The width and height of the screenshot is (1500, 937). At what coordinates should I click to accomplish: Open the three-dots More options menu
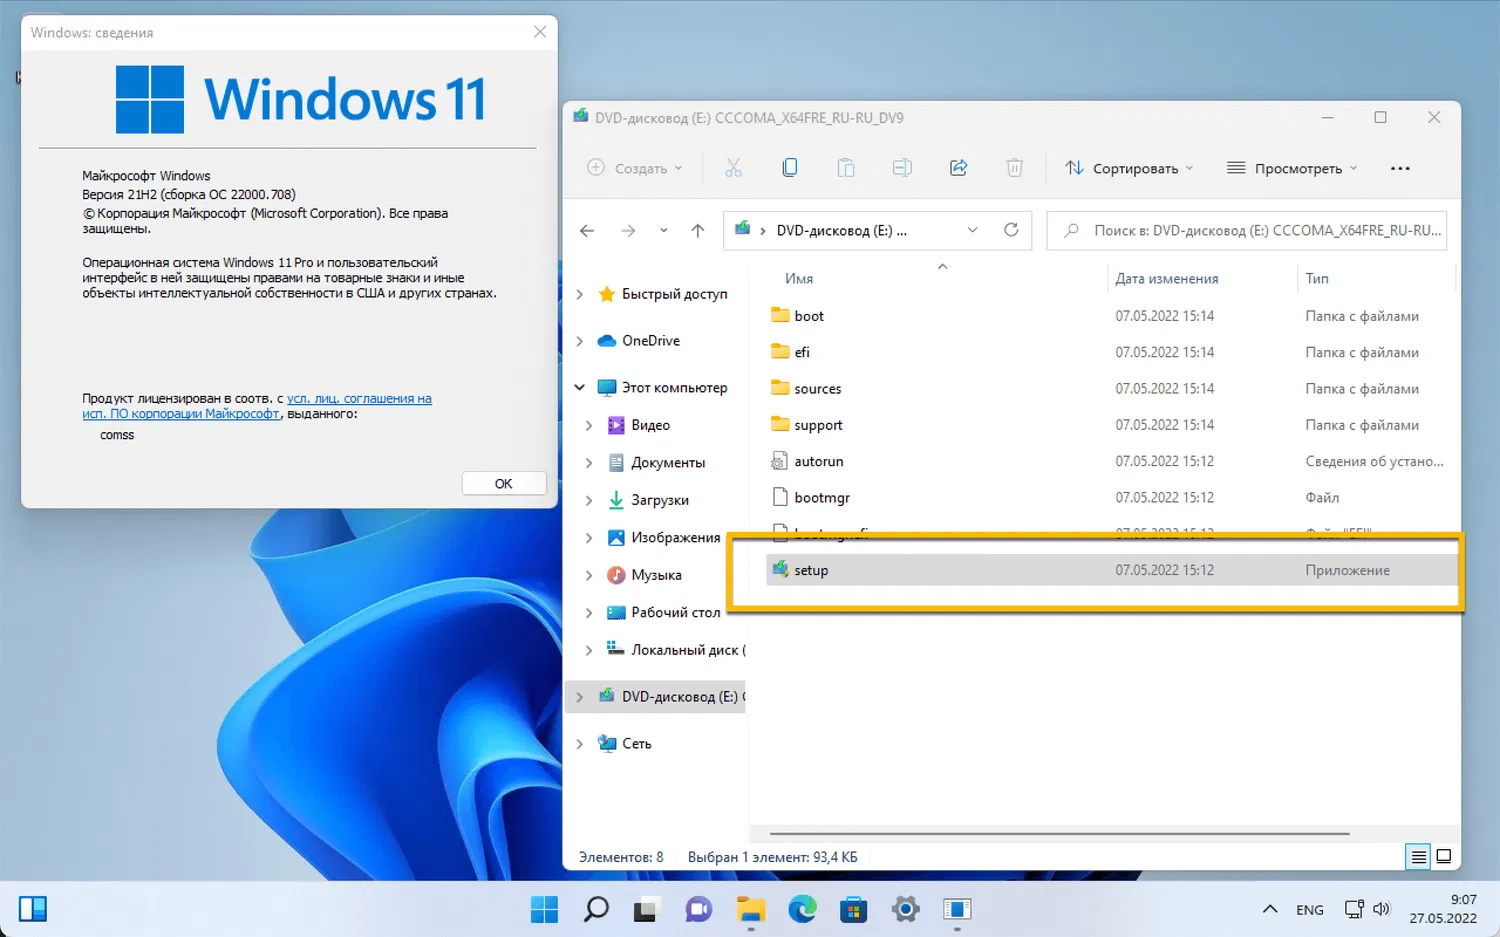click(1400, 168)
